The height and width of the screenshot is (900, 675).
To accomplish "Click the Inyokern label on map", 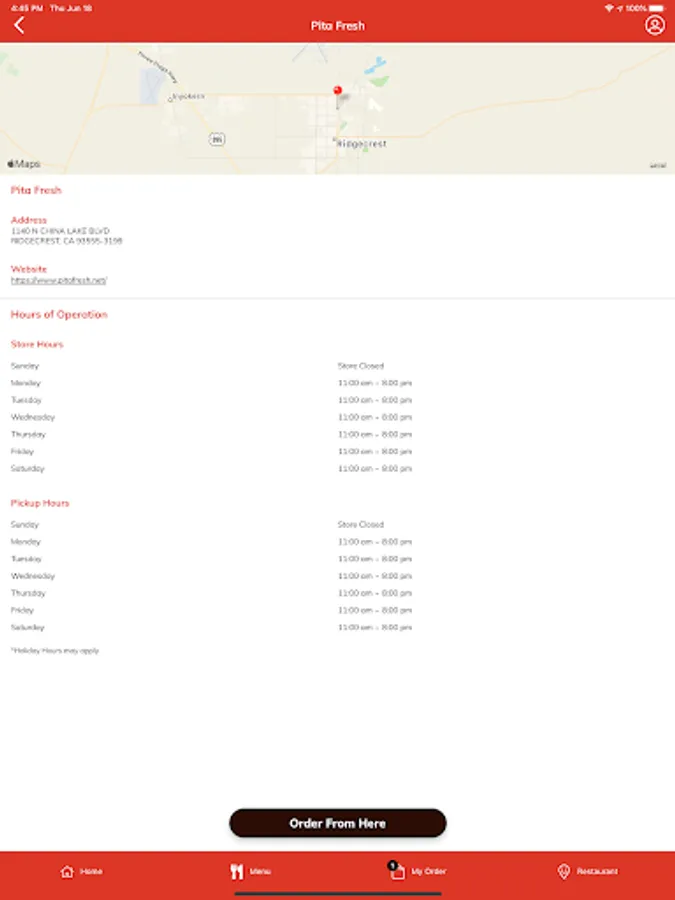I will 189,96.
